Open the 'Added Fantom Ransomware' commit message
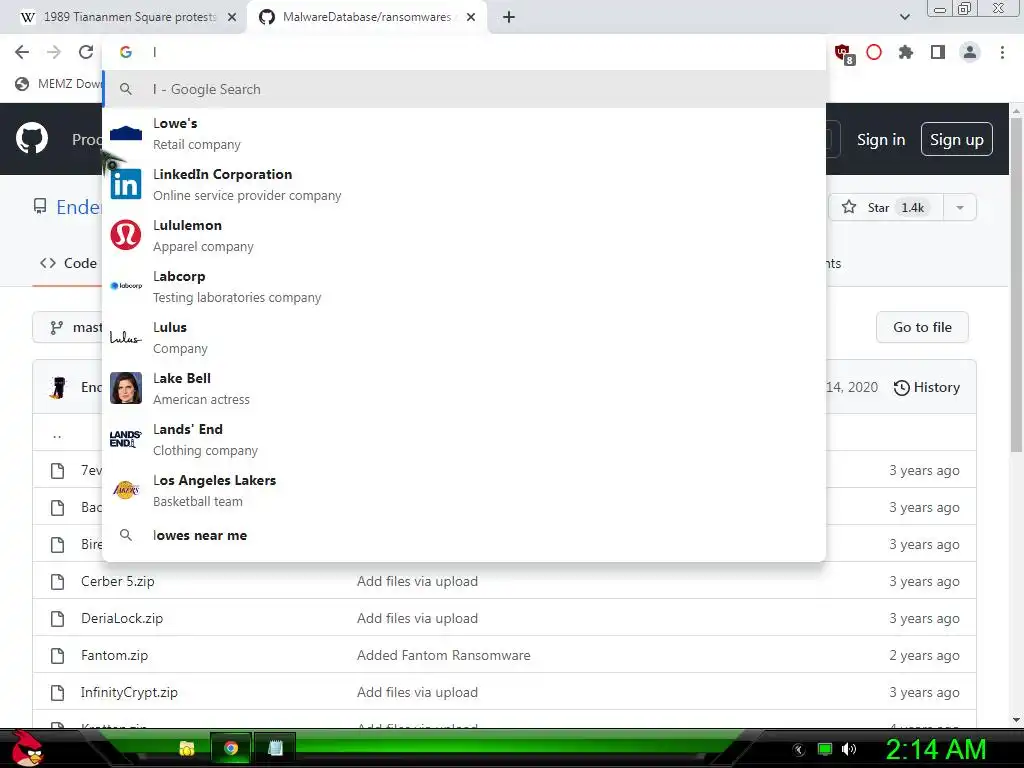 (x=443, y=655)
